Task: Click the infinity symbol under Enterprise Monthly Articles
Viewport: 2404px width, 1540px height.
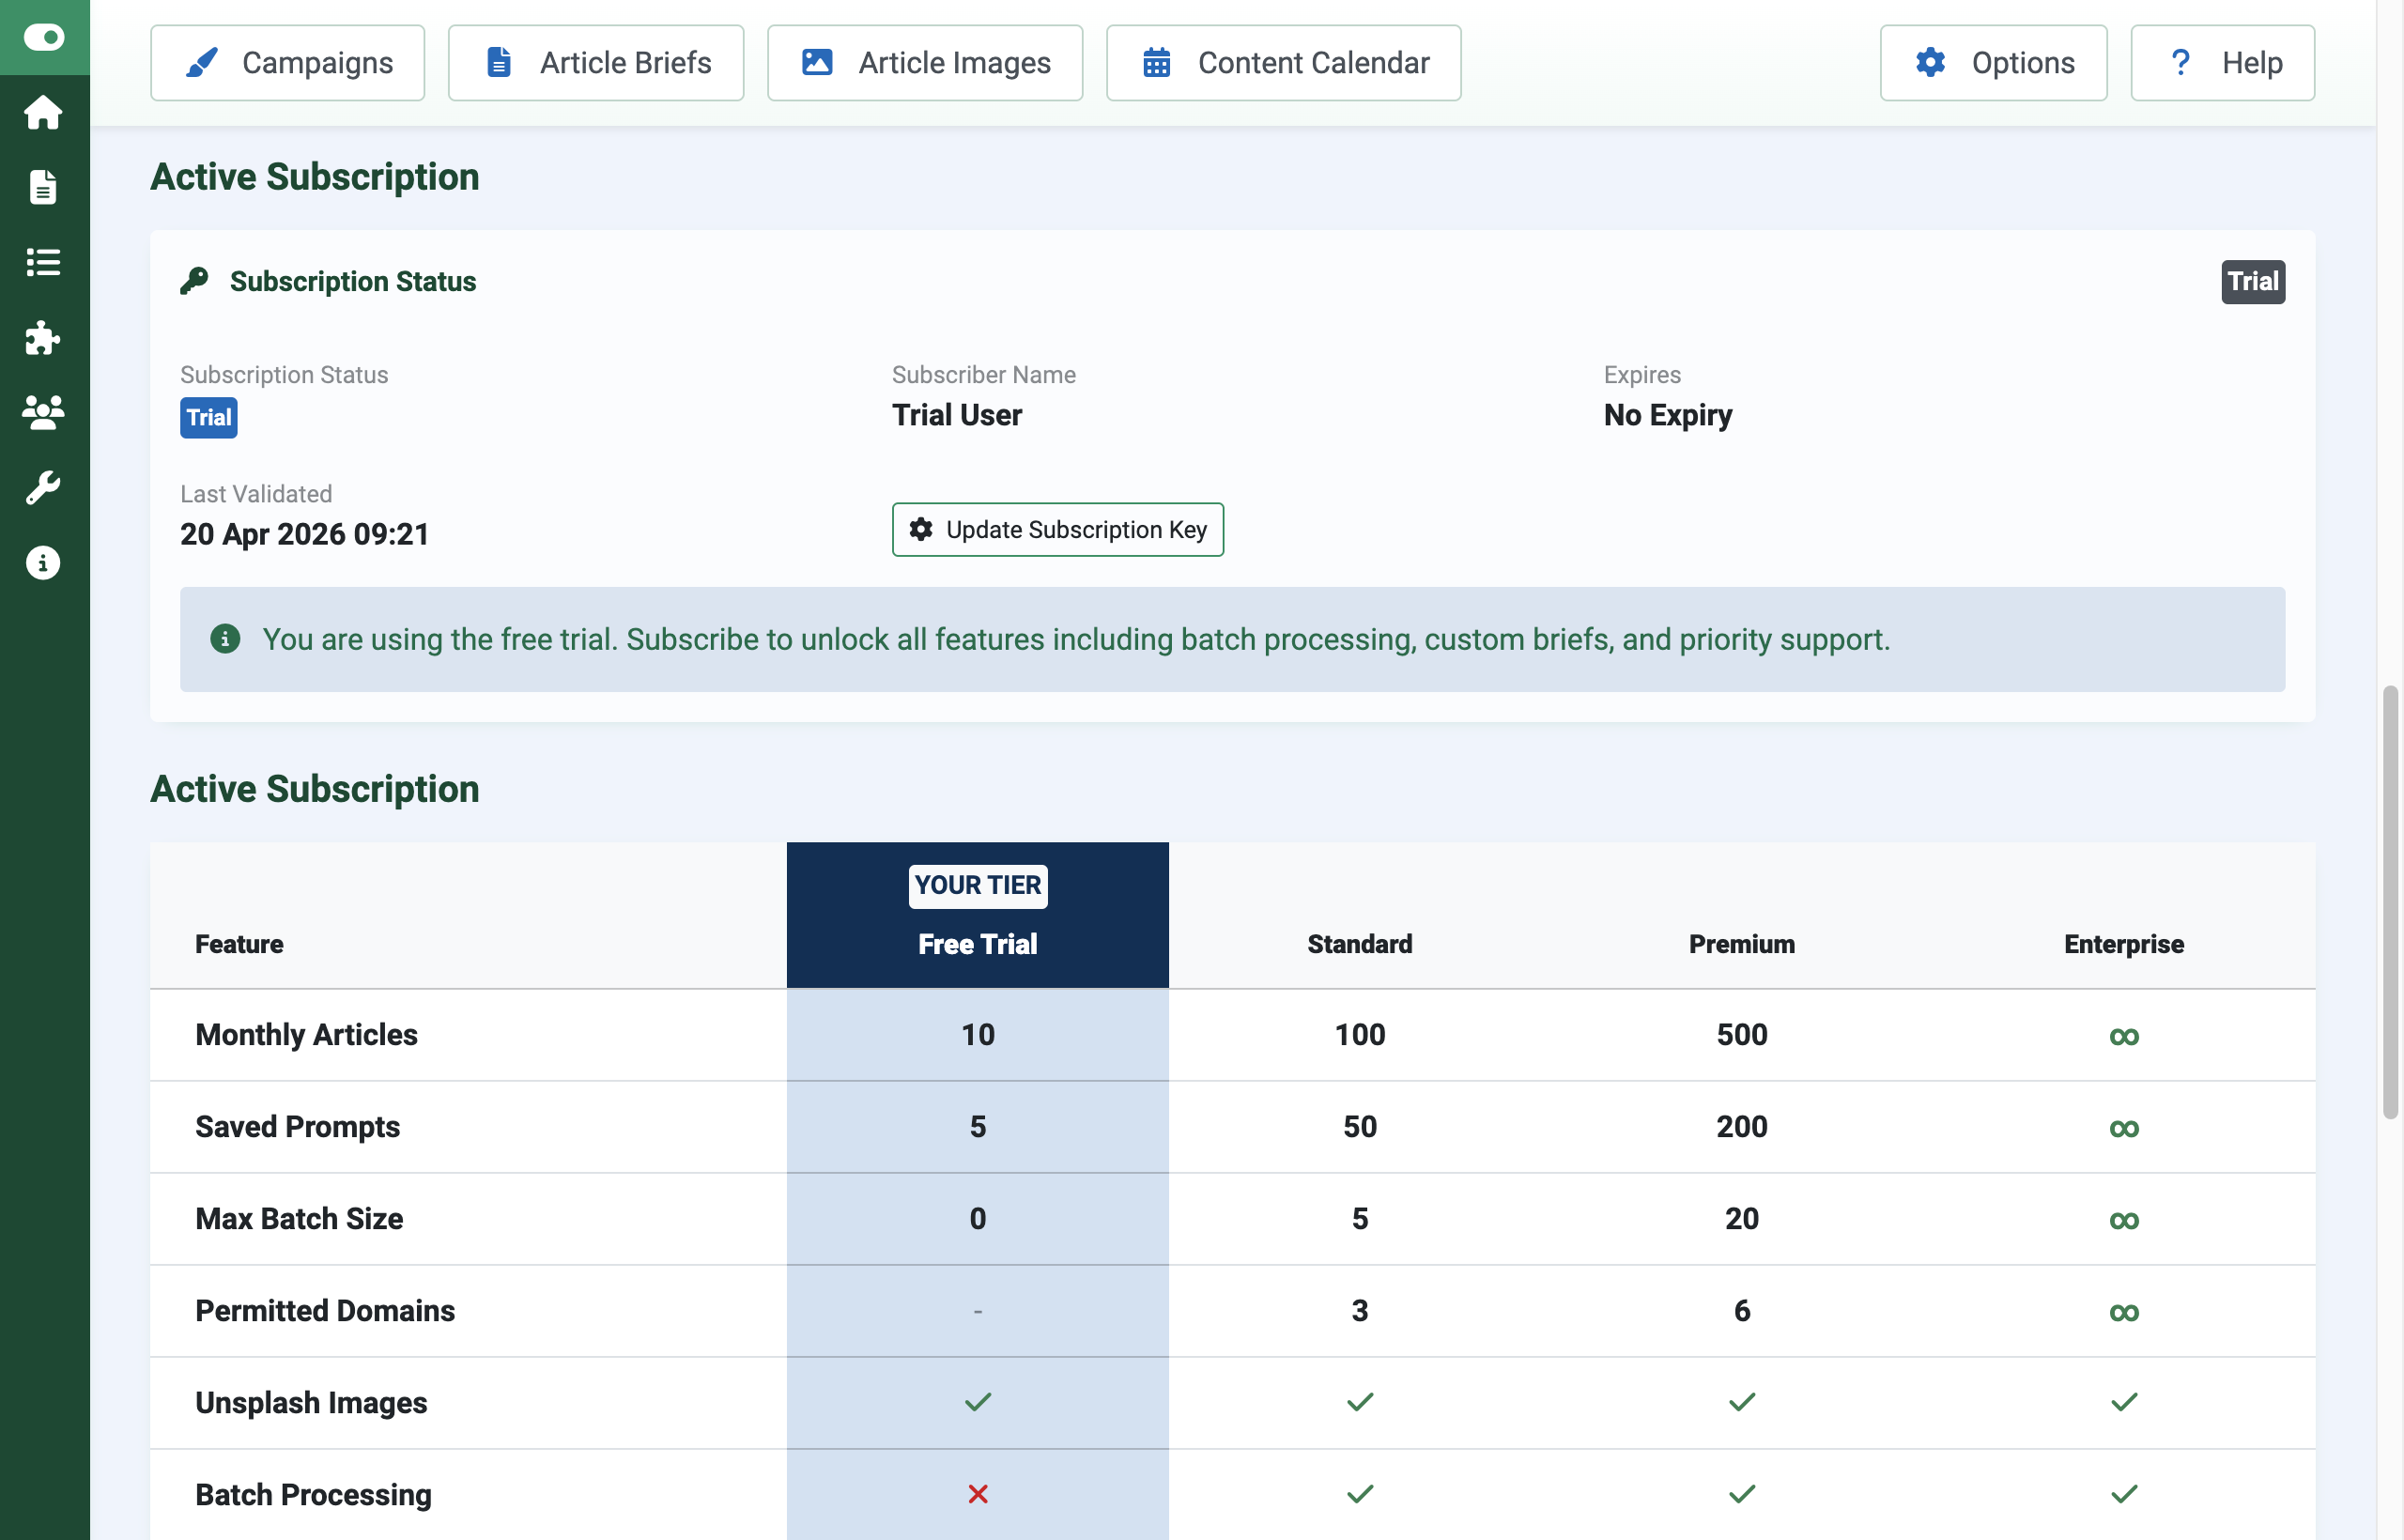Action: 2124,1036
